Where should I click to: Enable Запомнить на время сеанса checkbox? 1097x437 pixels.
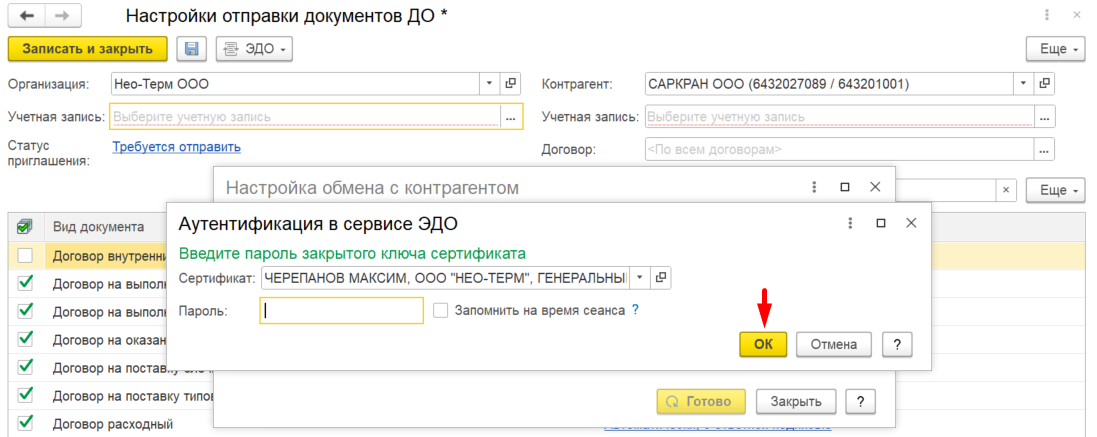point(440,310)
